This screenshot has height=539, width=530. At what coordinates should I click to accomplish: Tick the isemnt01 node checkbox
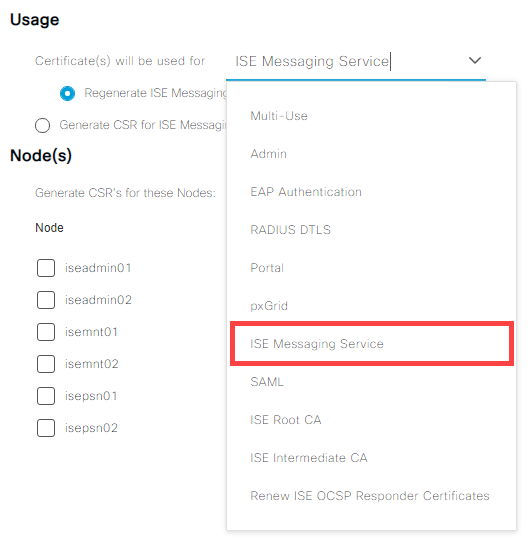(x=46, y=332)
